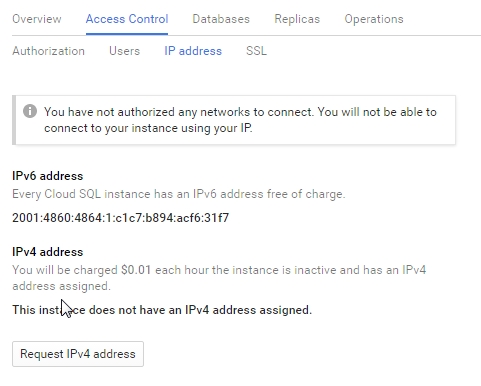Click the gray stripe at banner's left edge
The image size is (481, 386).
pyautogui.click(x=14, y=120)
